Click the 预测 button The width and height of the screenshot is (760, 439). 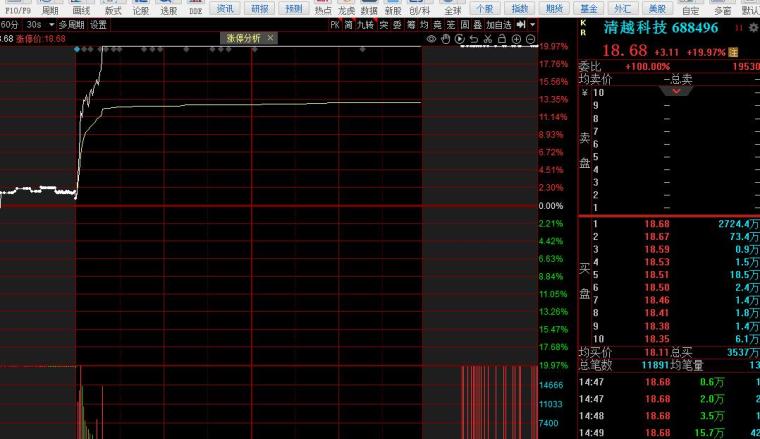[x=294, y=9]
